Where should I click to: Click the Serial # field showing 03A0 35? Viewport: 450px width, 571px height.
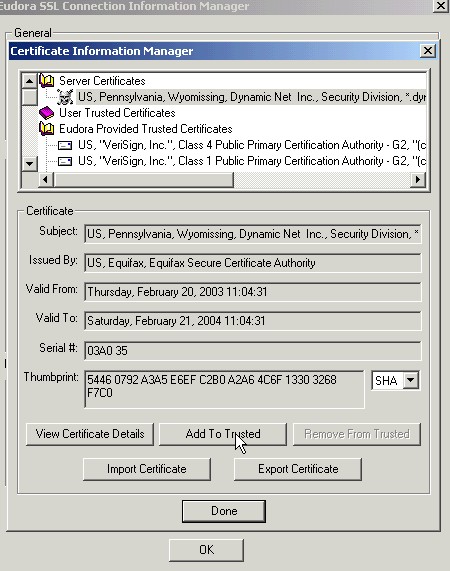[x=253, y=350]
